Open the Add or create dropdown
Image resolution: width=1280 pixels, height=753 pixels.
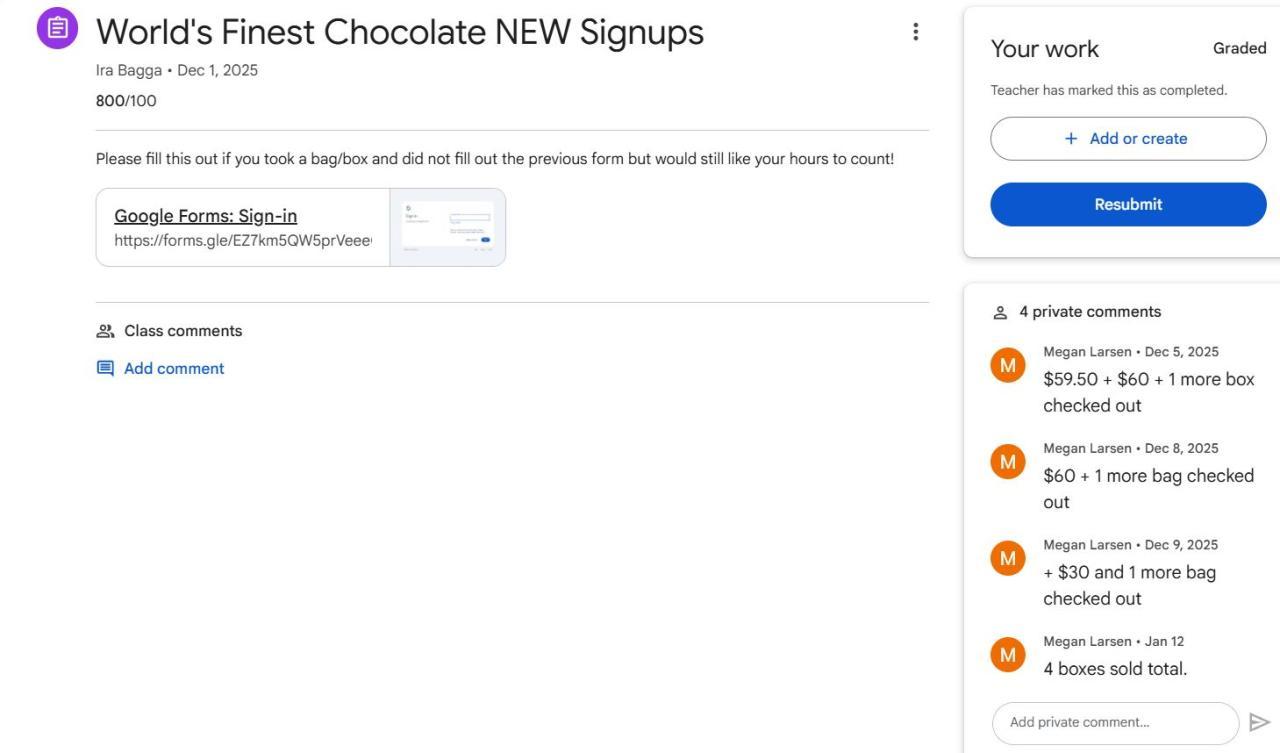[1128, 139]
